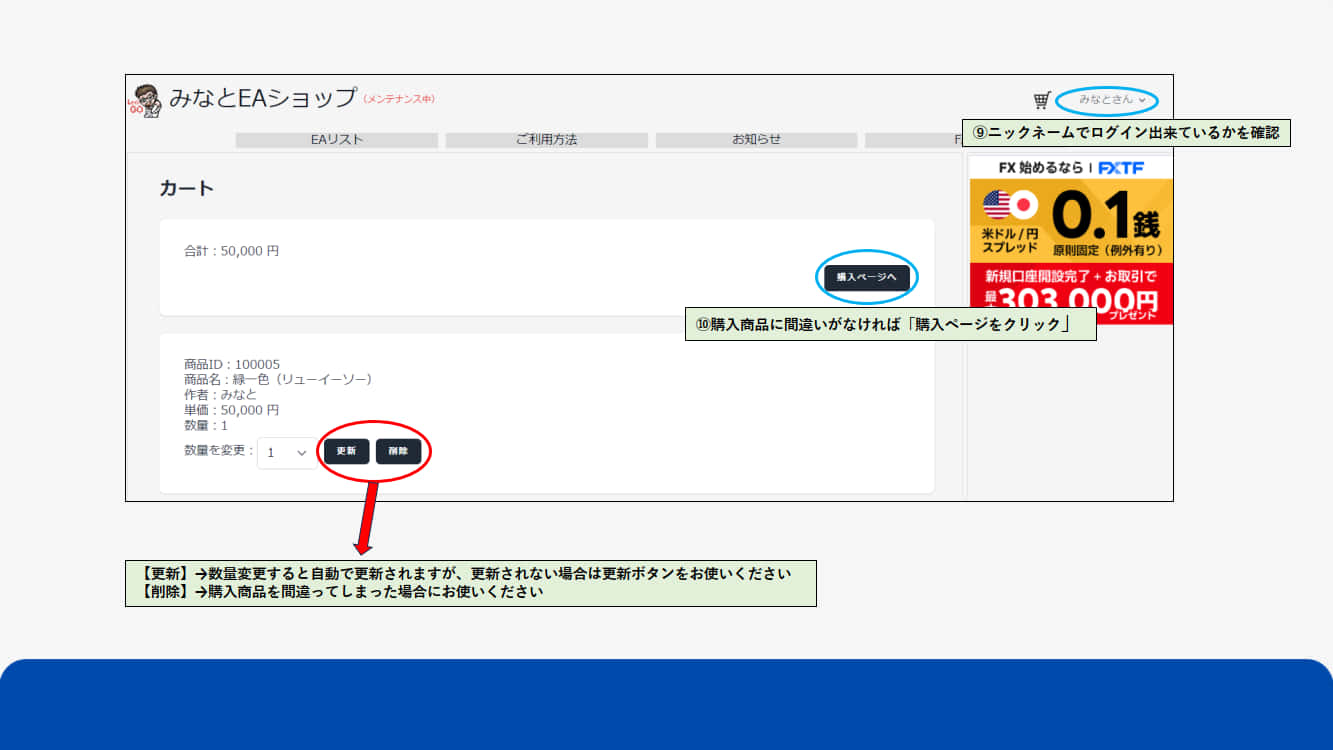Image resolution: width=1333 pixels, height=750 pixels.
Task: Click the Minato avatar logo icon
Action: click(146, 100)
